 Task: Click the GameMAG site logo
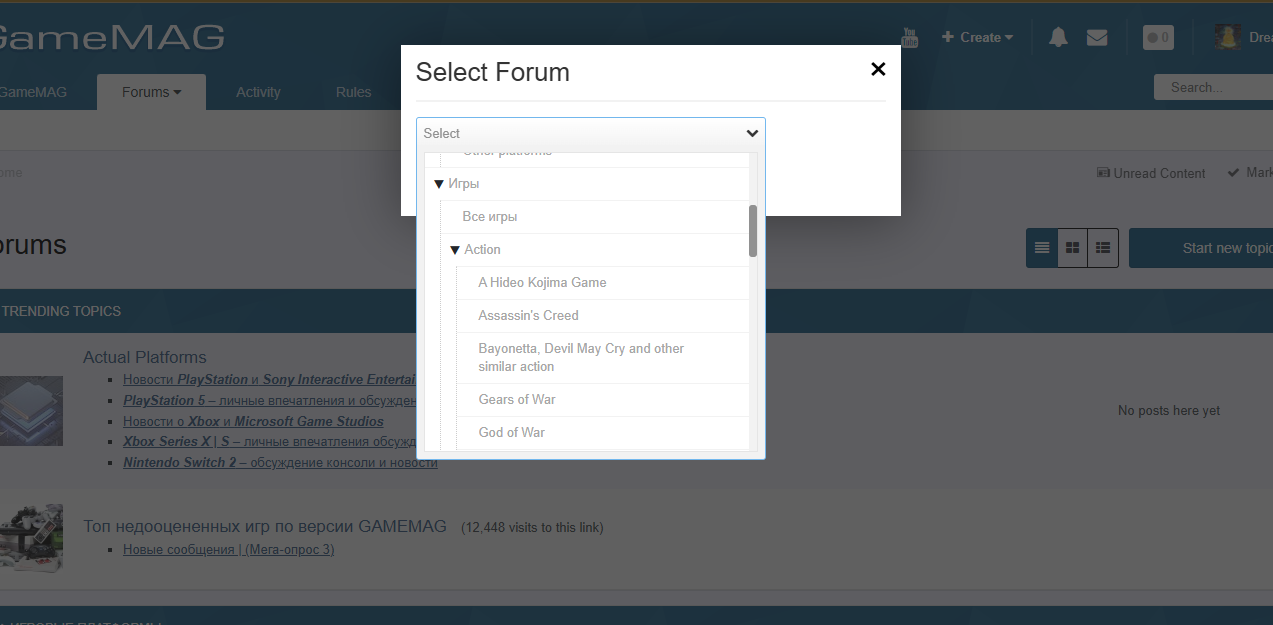[x=112, y=37]
